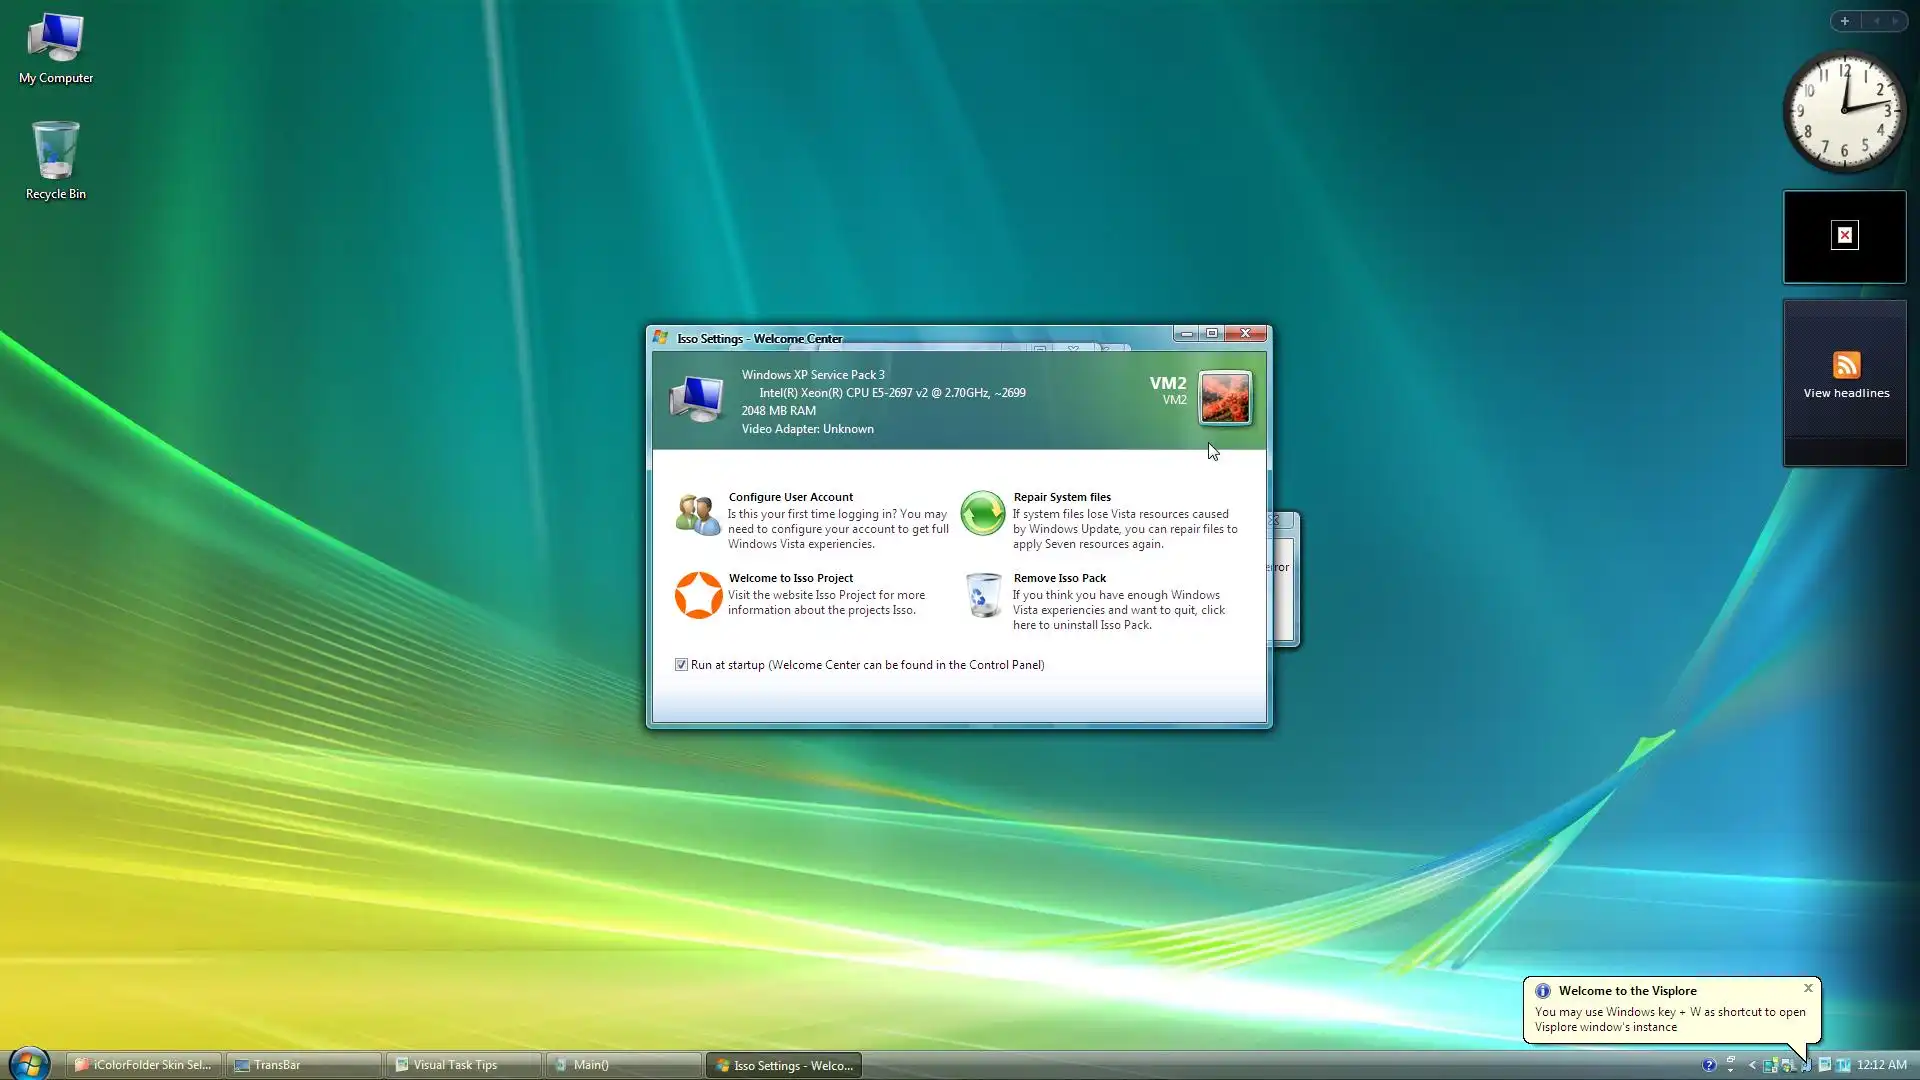Viewport: 1920px width, 1080px height.
Task: Open the Start menu orb
Action: click(x=29, y=1064)
